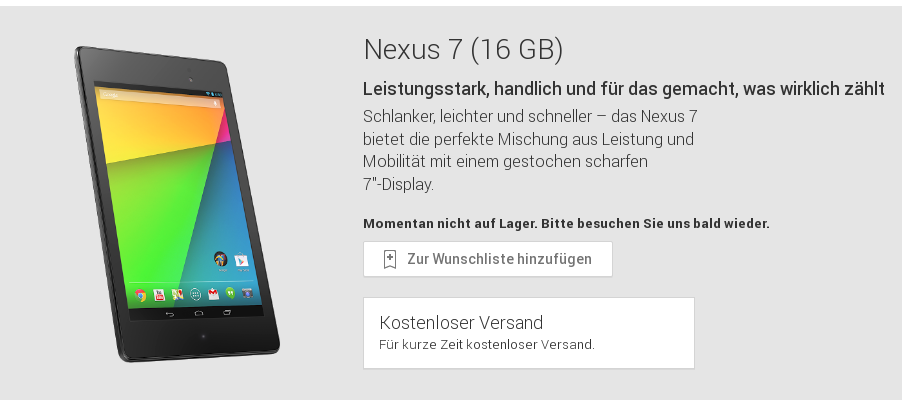Click the Gmail icon on the tablet dock

click(213, 294)
